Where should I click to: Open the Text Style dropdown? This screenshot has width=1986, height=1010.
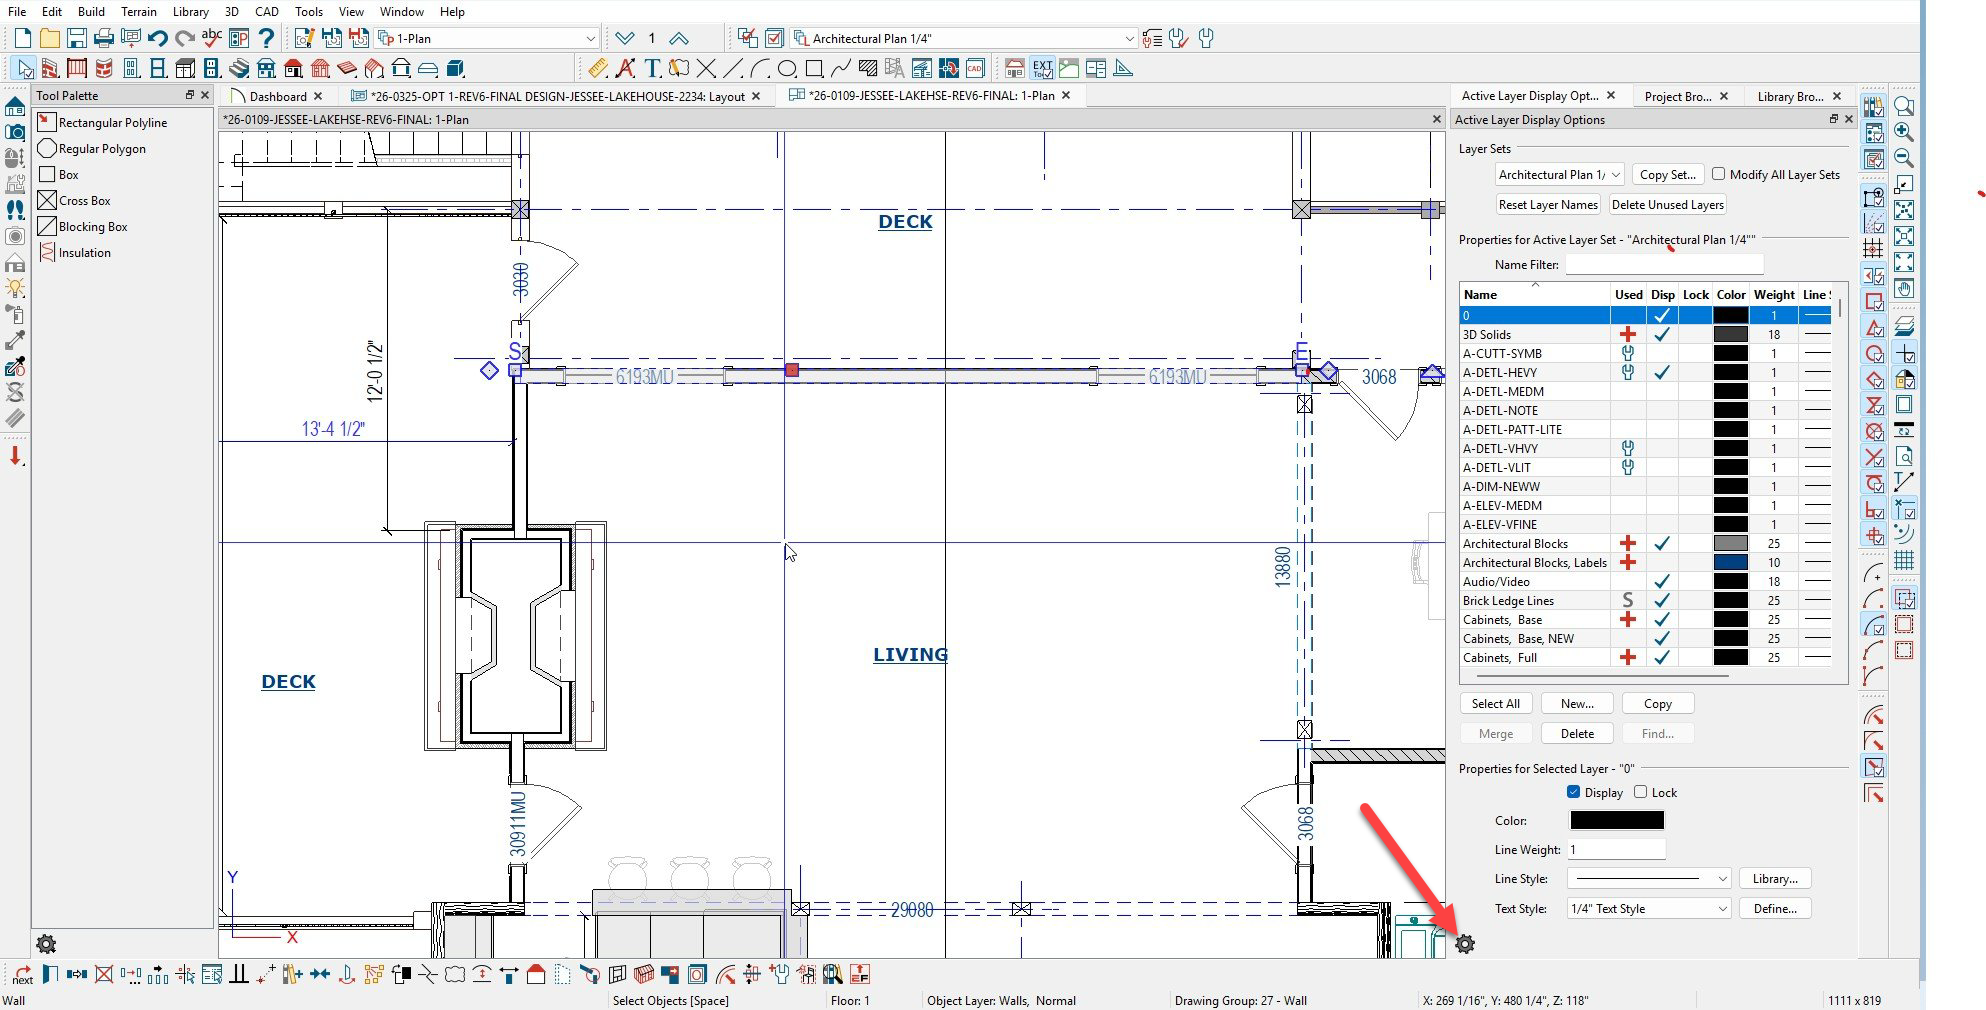[x=1648, y=909]
